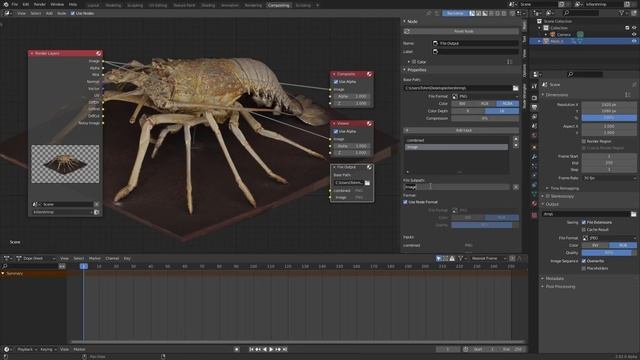Click the remove X beside File Subpath
This screenshot has width=640, height=360.
516,187
